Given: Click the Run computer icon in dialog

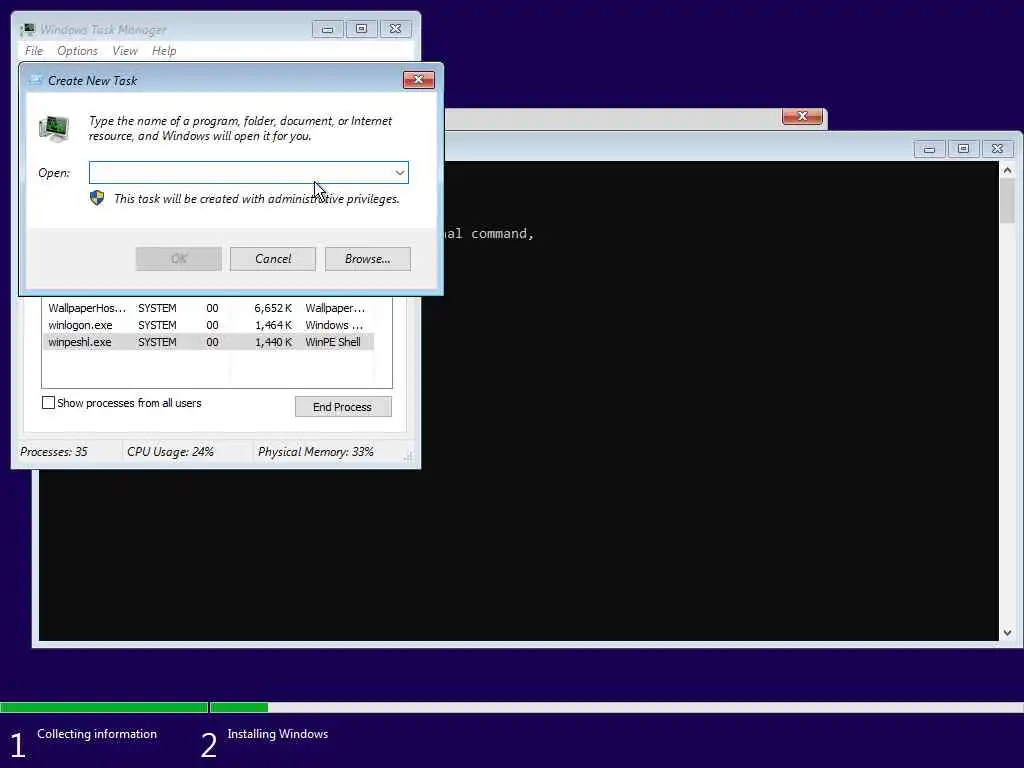Looking at the screenshot, I should tap(54, 128).
